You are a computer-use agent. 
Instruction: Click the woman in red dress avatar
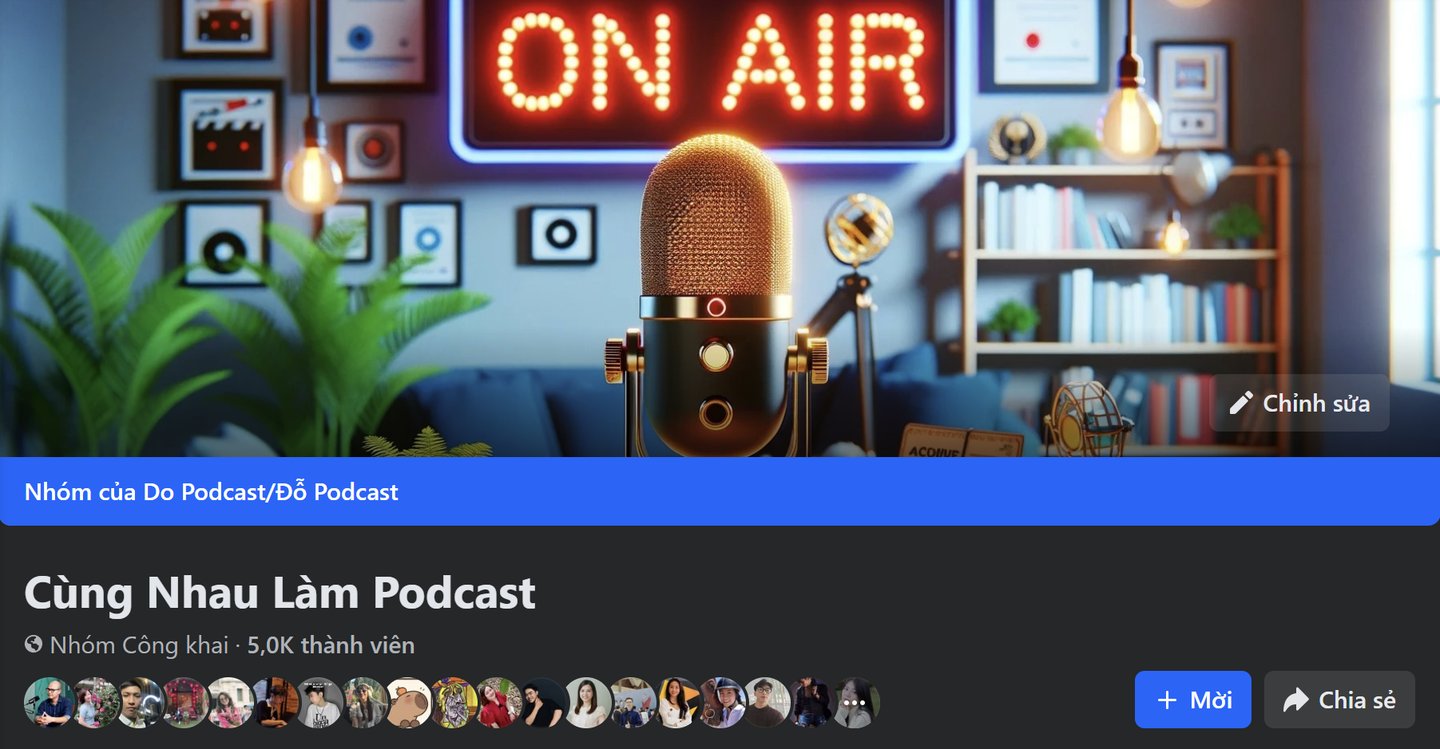pos(498,702)
